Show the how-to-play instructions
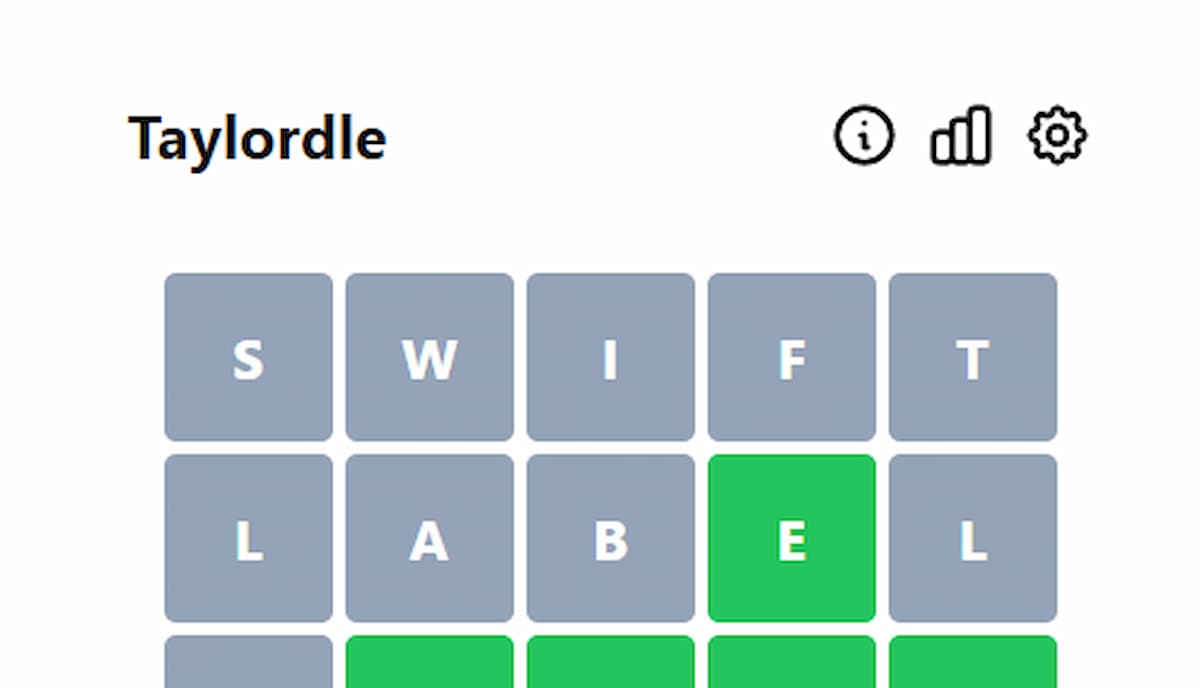 coord(864,136)
